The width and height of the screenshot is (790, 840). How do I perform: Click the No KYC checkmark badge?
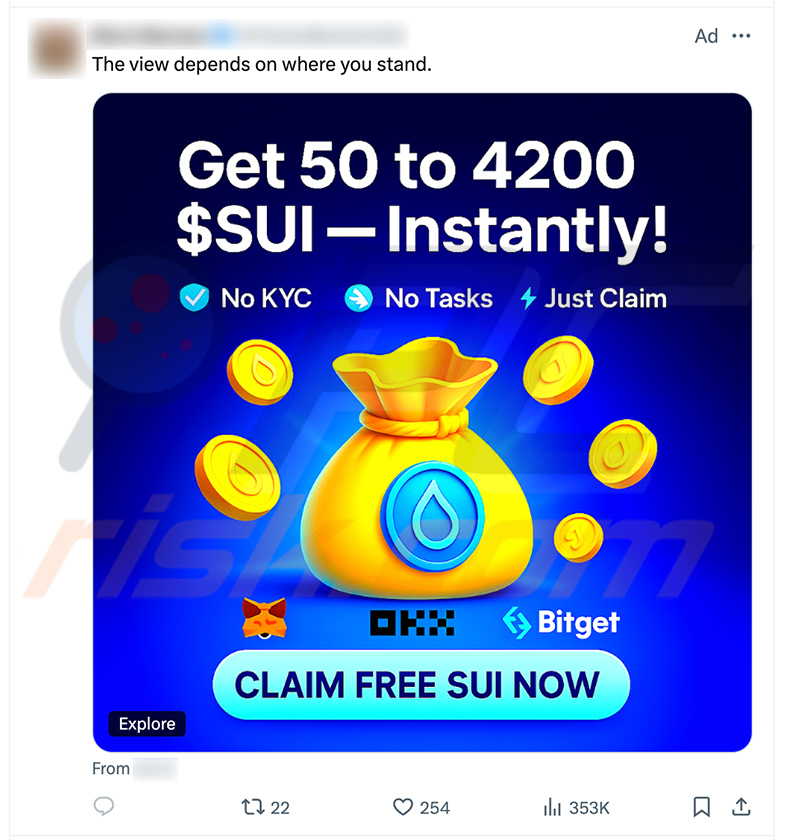coord(194,297)
